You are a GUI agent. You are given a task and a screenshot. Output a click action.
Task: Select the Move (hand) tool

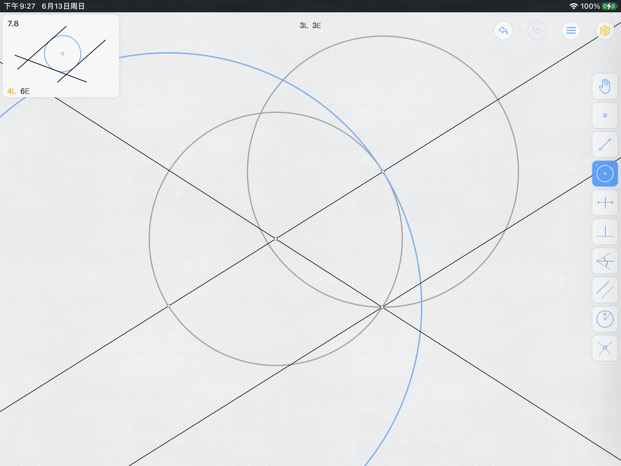click(605, 86)
